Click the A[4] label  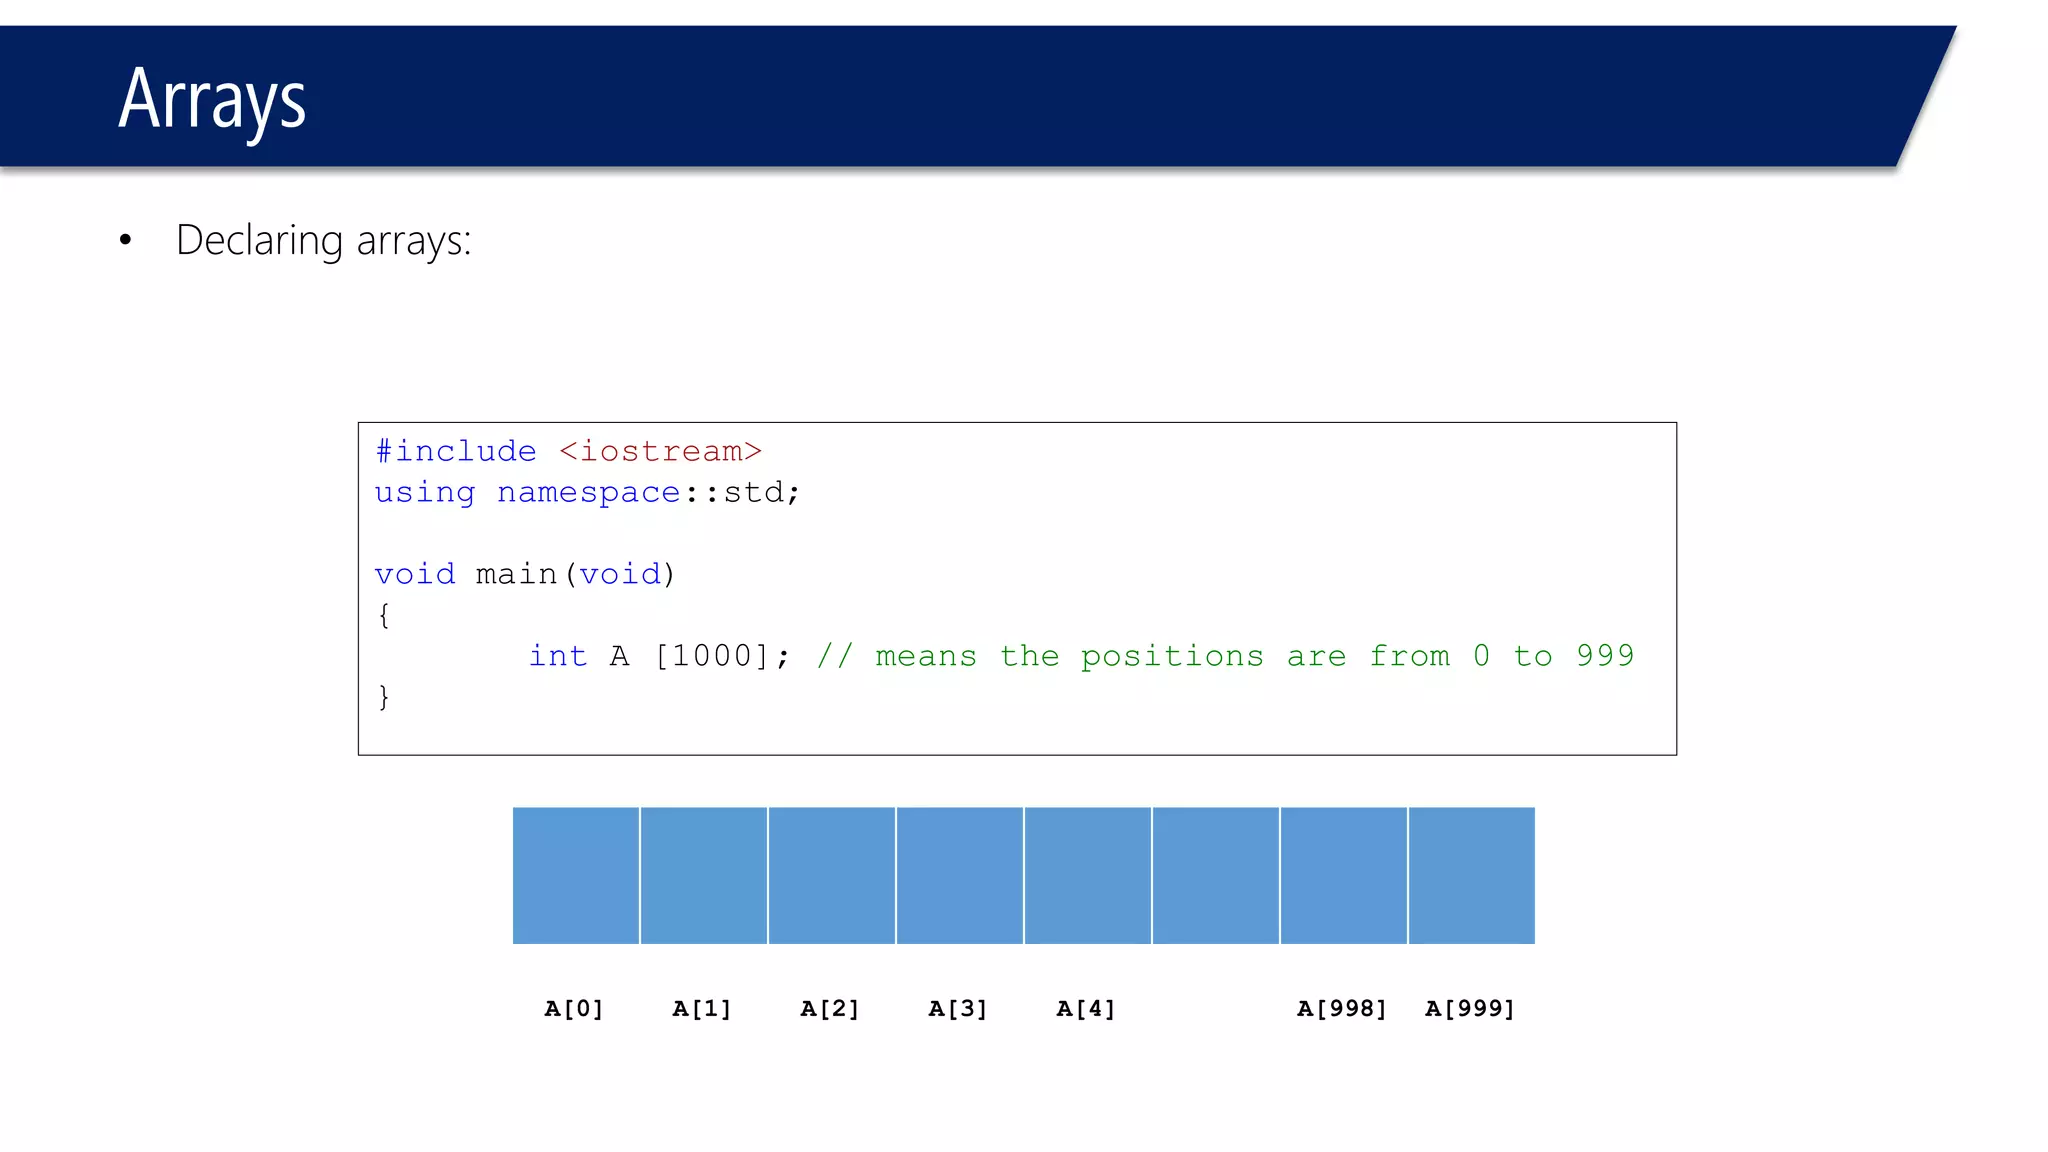[1086, 1009]
